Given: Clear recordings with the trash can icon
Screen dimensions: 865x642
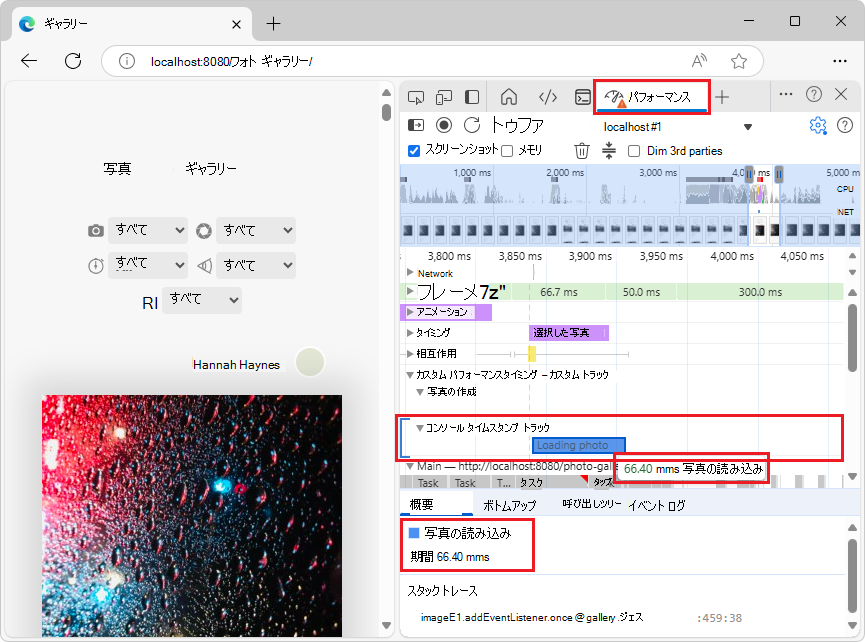Looking at the screenshot, I should [x=582, y=149].
